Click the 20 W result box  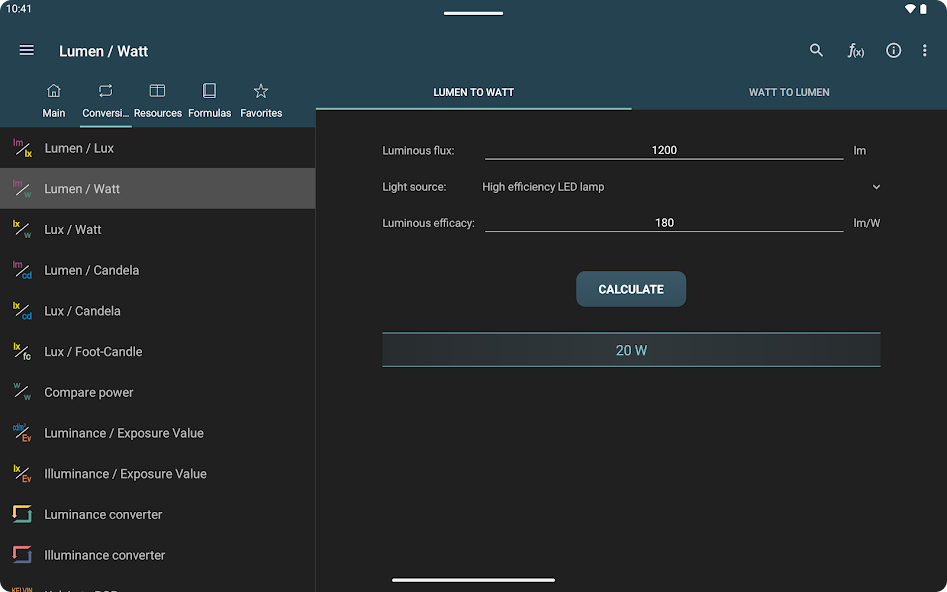pos(631,350)
